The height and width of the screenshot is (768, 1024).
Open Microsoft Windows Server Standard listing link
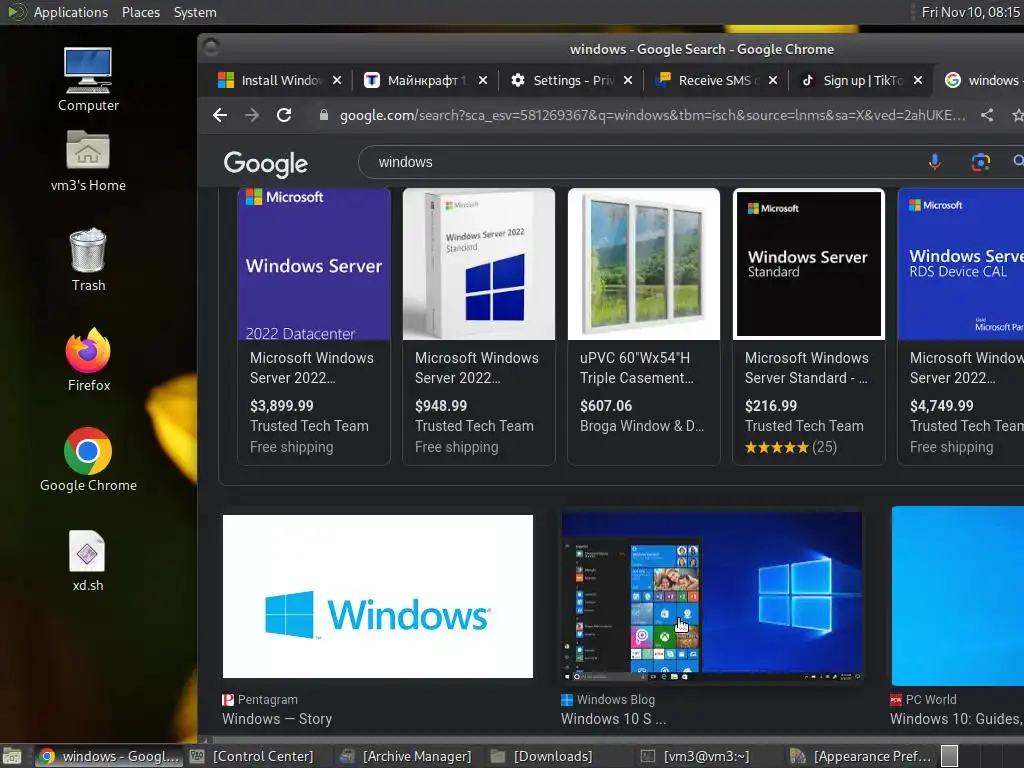[807, 368]
